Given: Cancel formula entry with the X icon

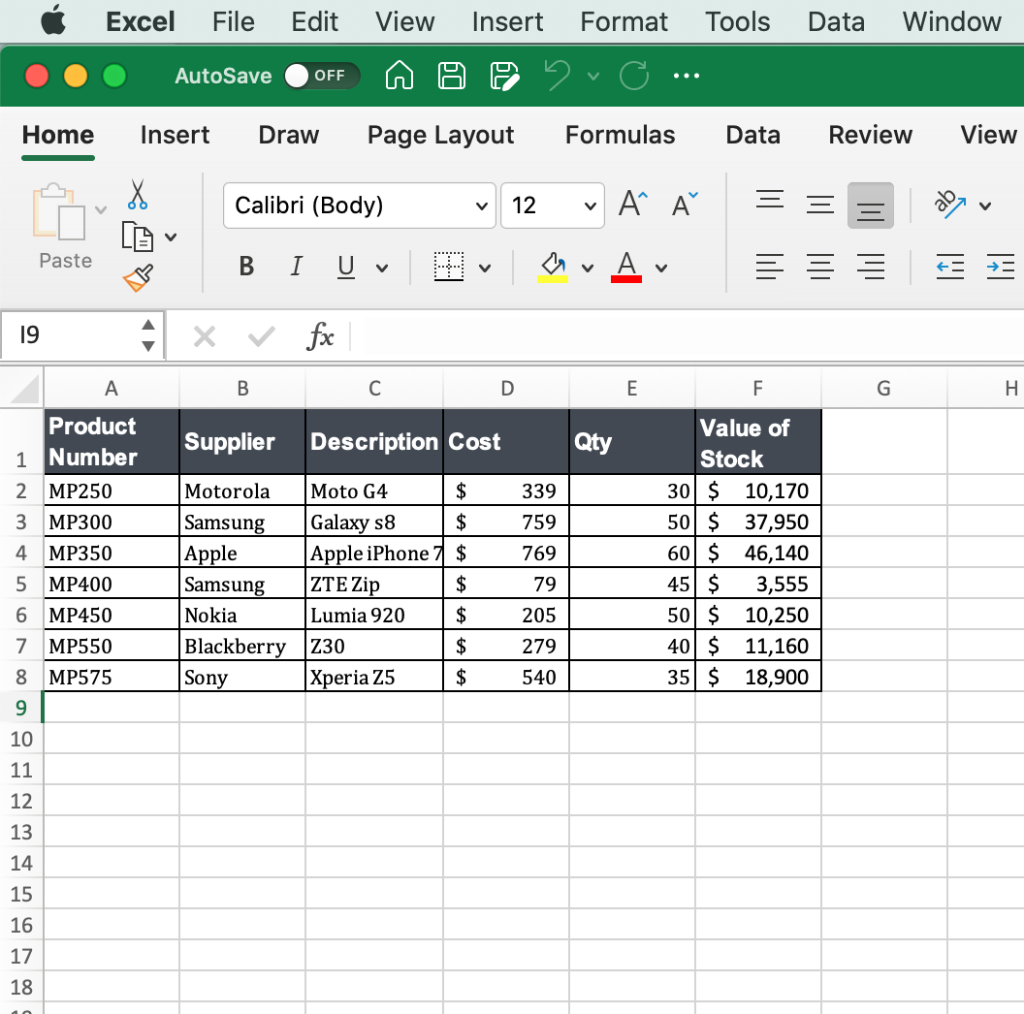Looking at the screenshot, I should coord(204,337).
